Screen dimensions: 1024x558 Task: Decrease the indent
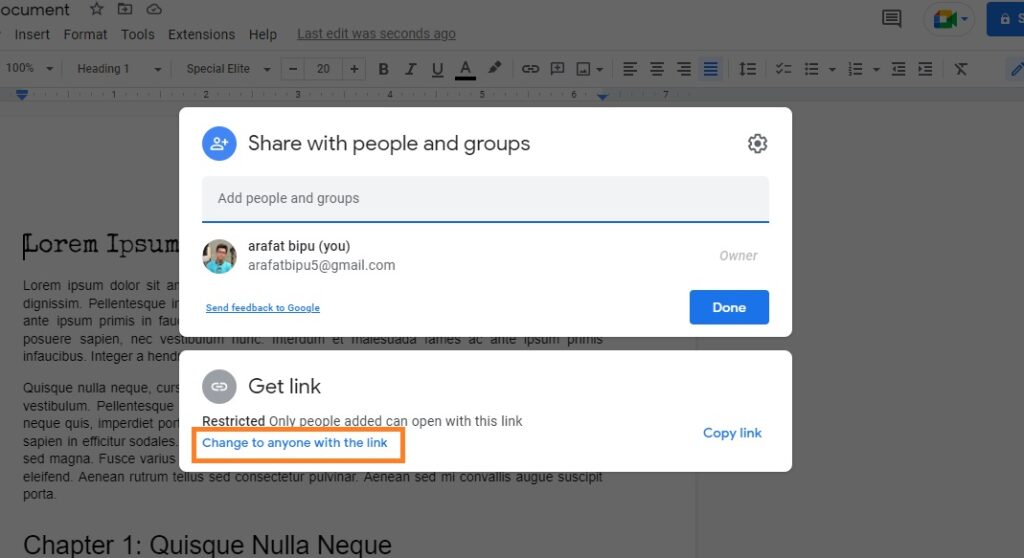point(899,69)
